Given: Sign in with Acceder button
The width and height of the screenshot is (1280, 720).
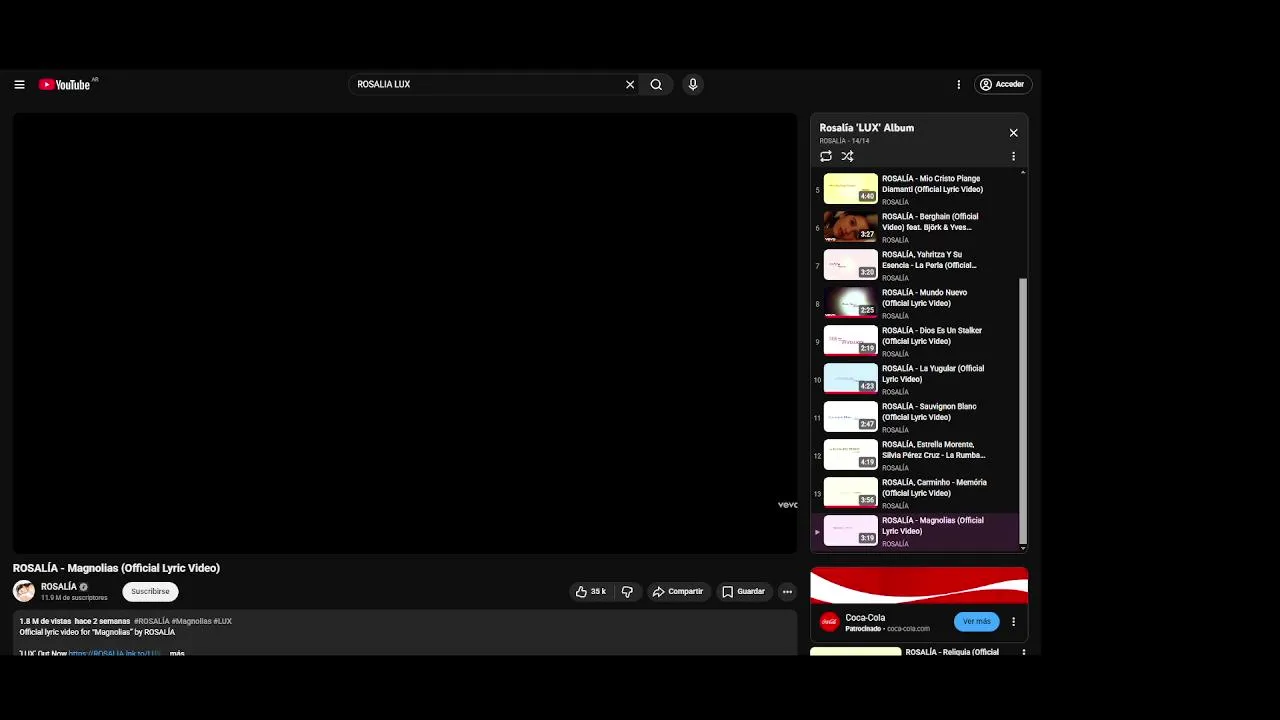Looking at the screenshot, I should 1002,85.
